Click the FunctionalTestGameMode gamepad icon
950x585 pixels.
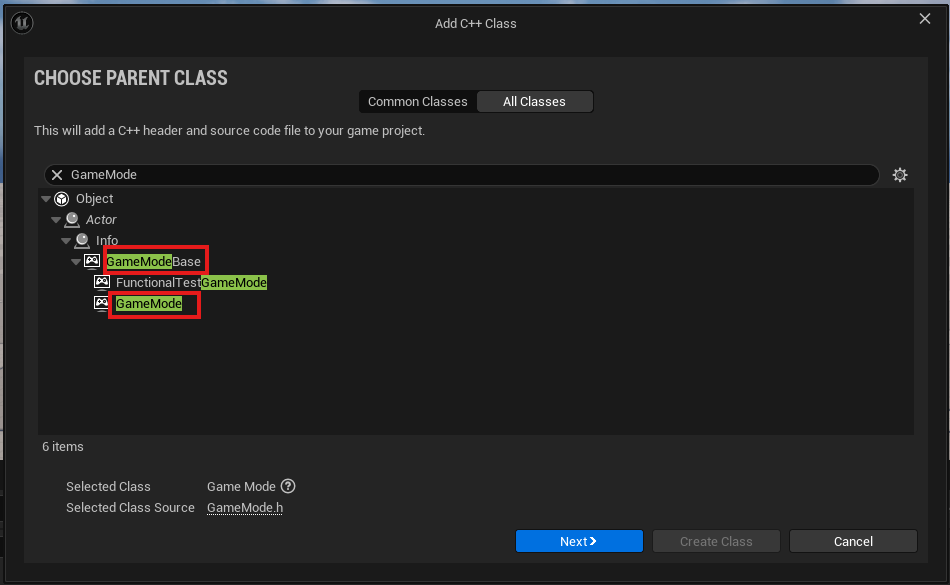coord(102,282)
